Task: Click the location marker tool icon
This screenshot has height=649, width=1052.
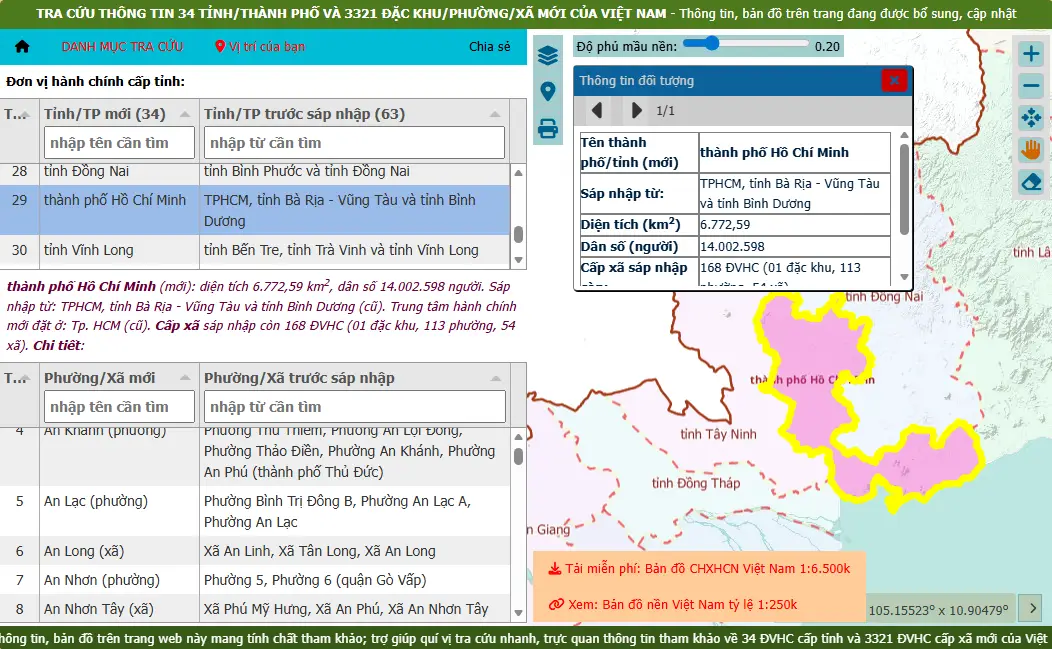Action: point(547,92)
